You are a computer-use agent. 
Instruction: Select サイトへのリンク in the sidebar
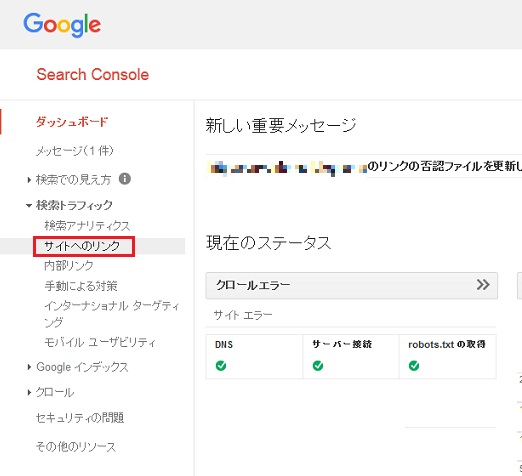click(82, 246)
